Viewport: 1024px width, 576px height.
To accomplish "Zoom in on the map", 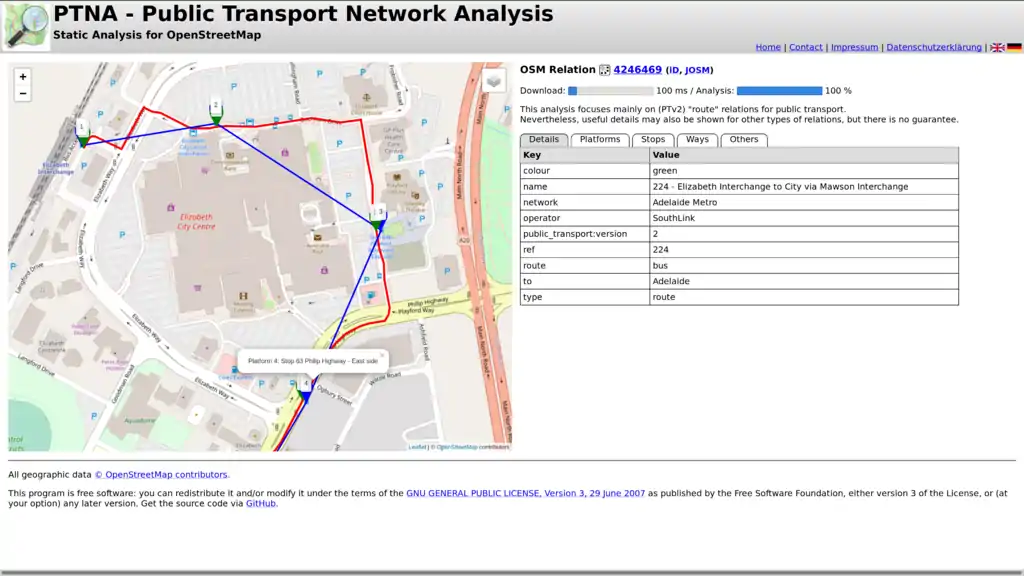I will (23, 77).
